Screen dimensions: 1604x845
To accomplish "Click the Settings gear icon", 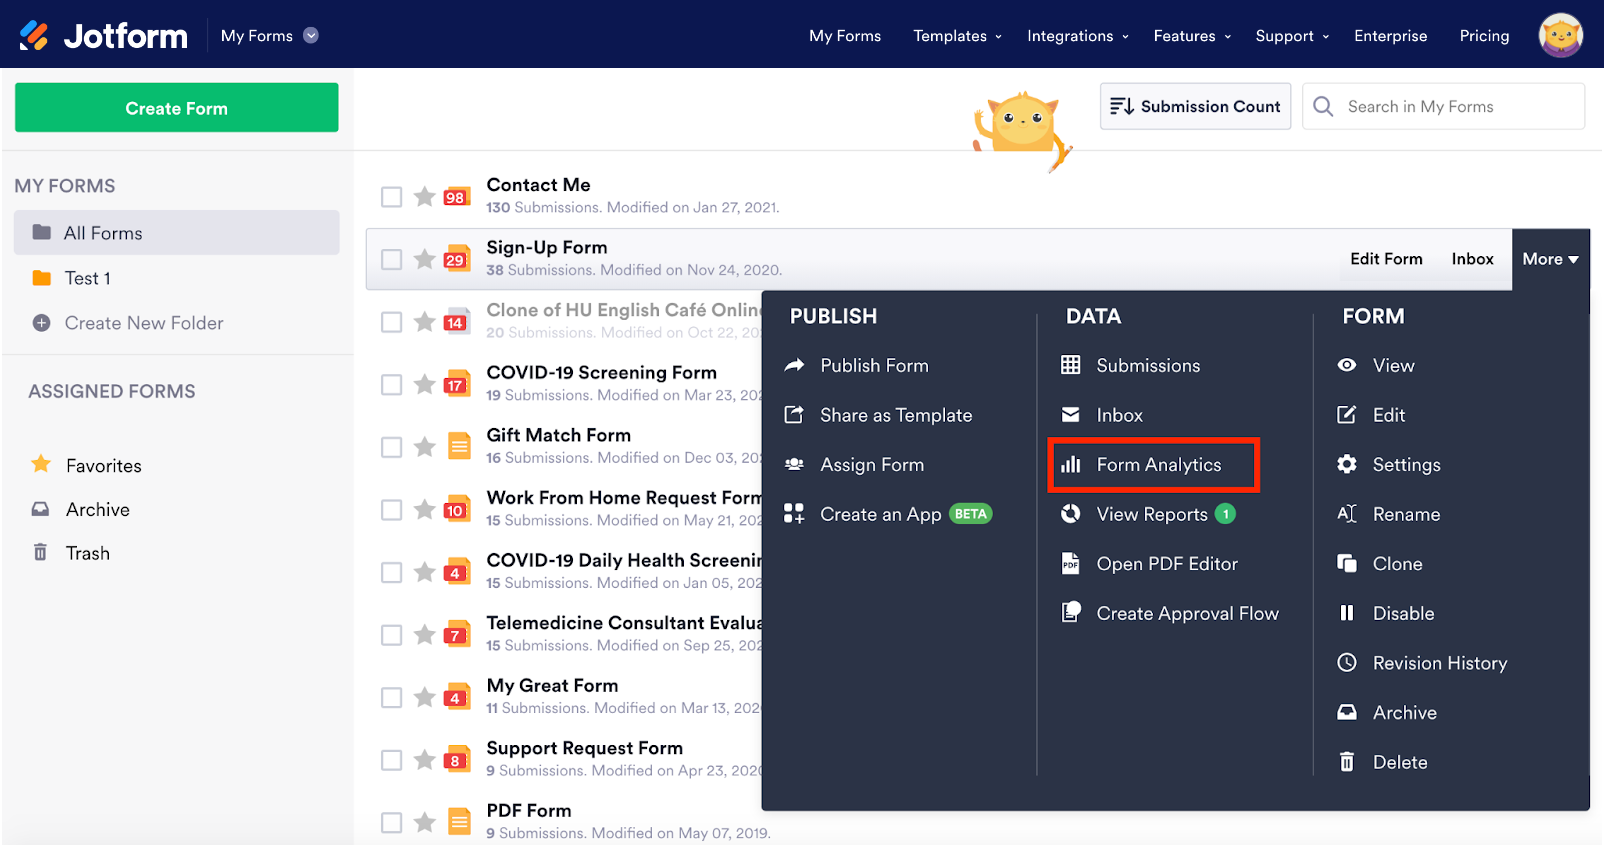I will click(1347, 464).
